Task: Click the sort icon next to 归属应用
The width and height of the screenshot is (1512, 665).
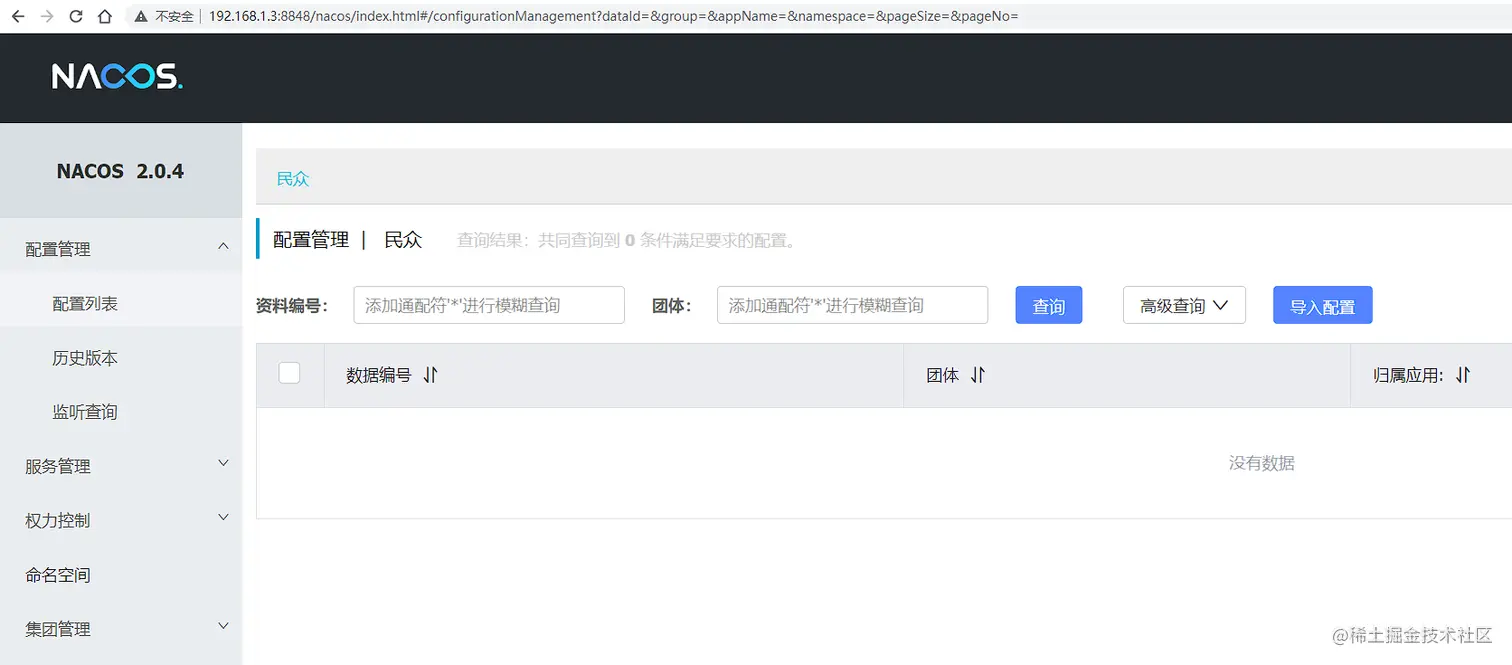Action: tap(1463, 375)
